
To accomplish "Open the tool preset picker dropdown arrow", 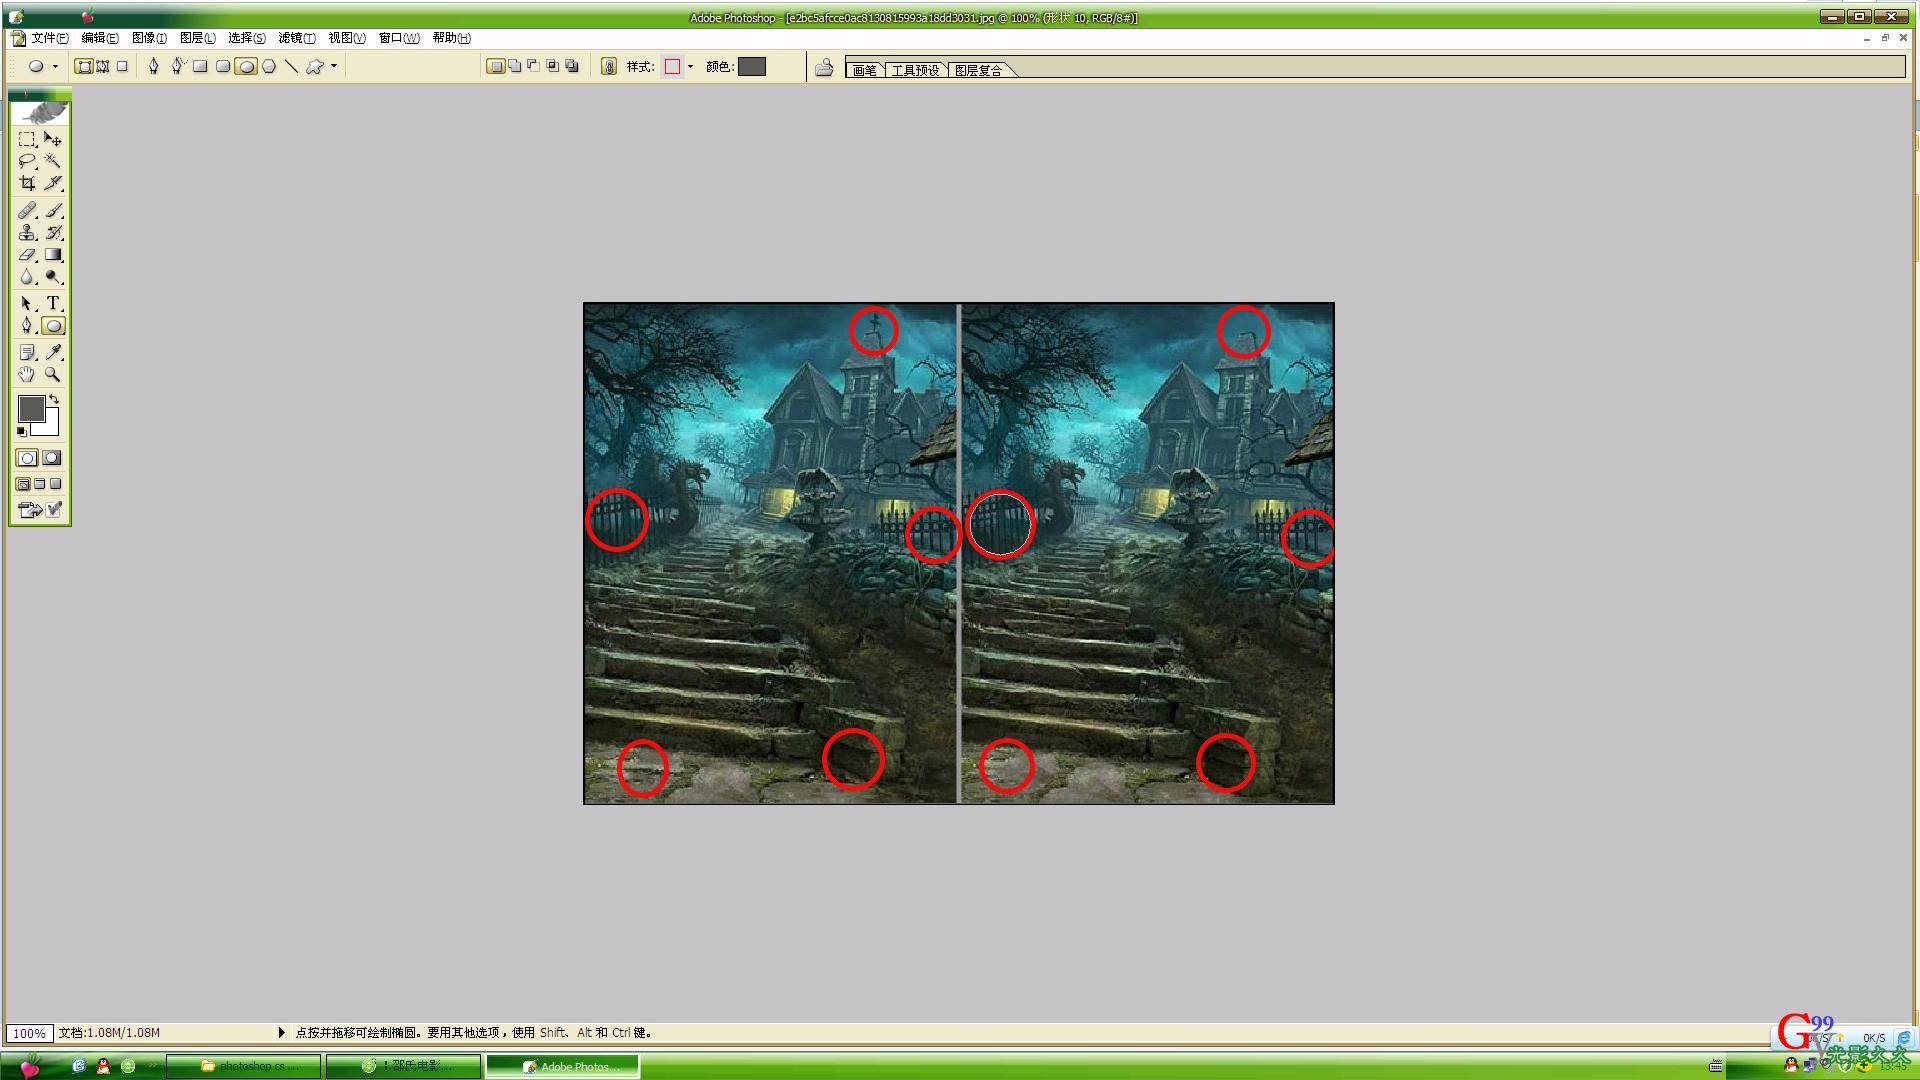I will tap(55, 66).
